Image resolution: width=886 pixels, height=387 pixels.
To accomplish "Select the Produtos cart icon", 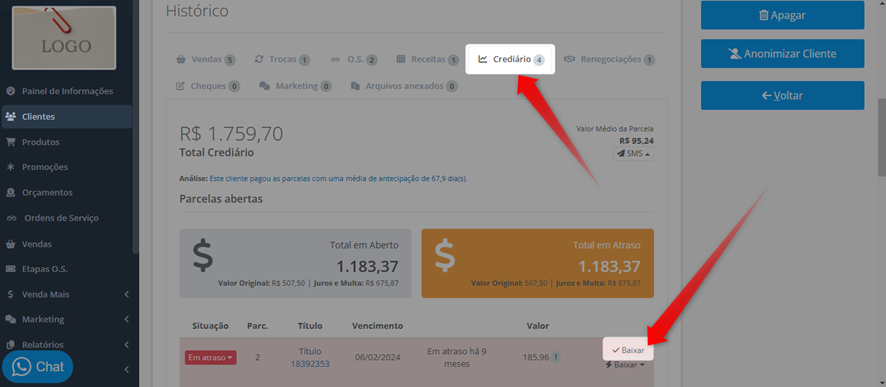I will click(10, 142).
